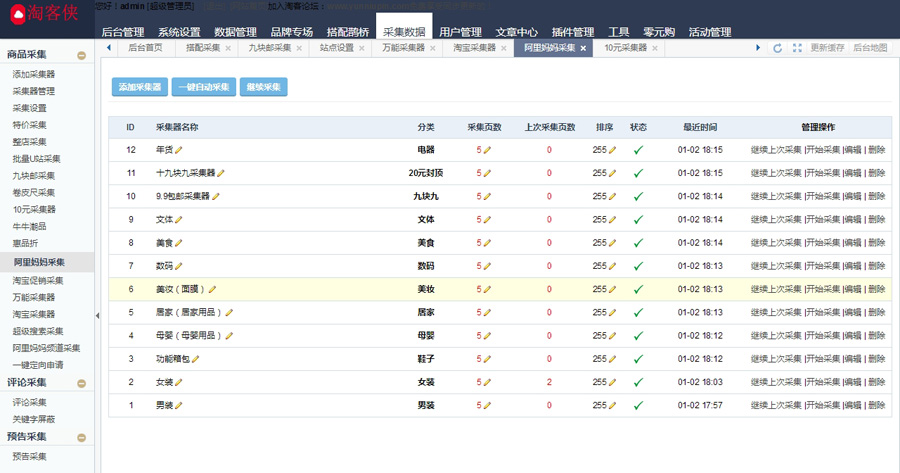The height and width of the screenshot is (473, 900).
Task: Click the sidebar collapse handle arrow
Action: (x=97, y=316)
